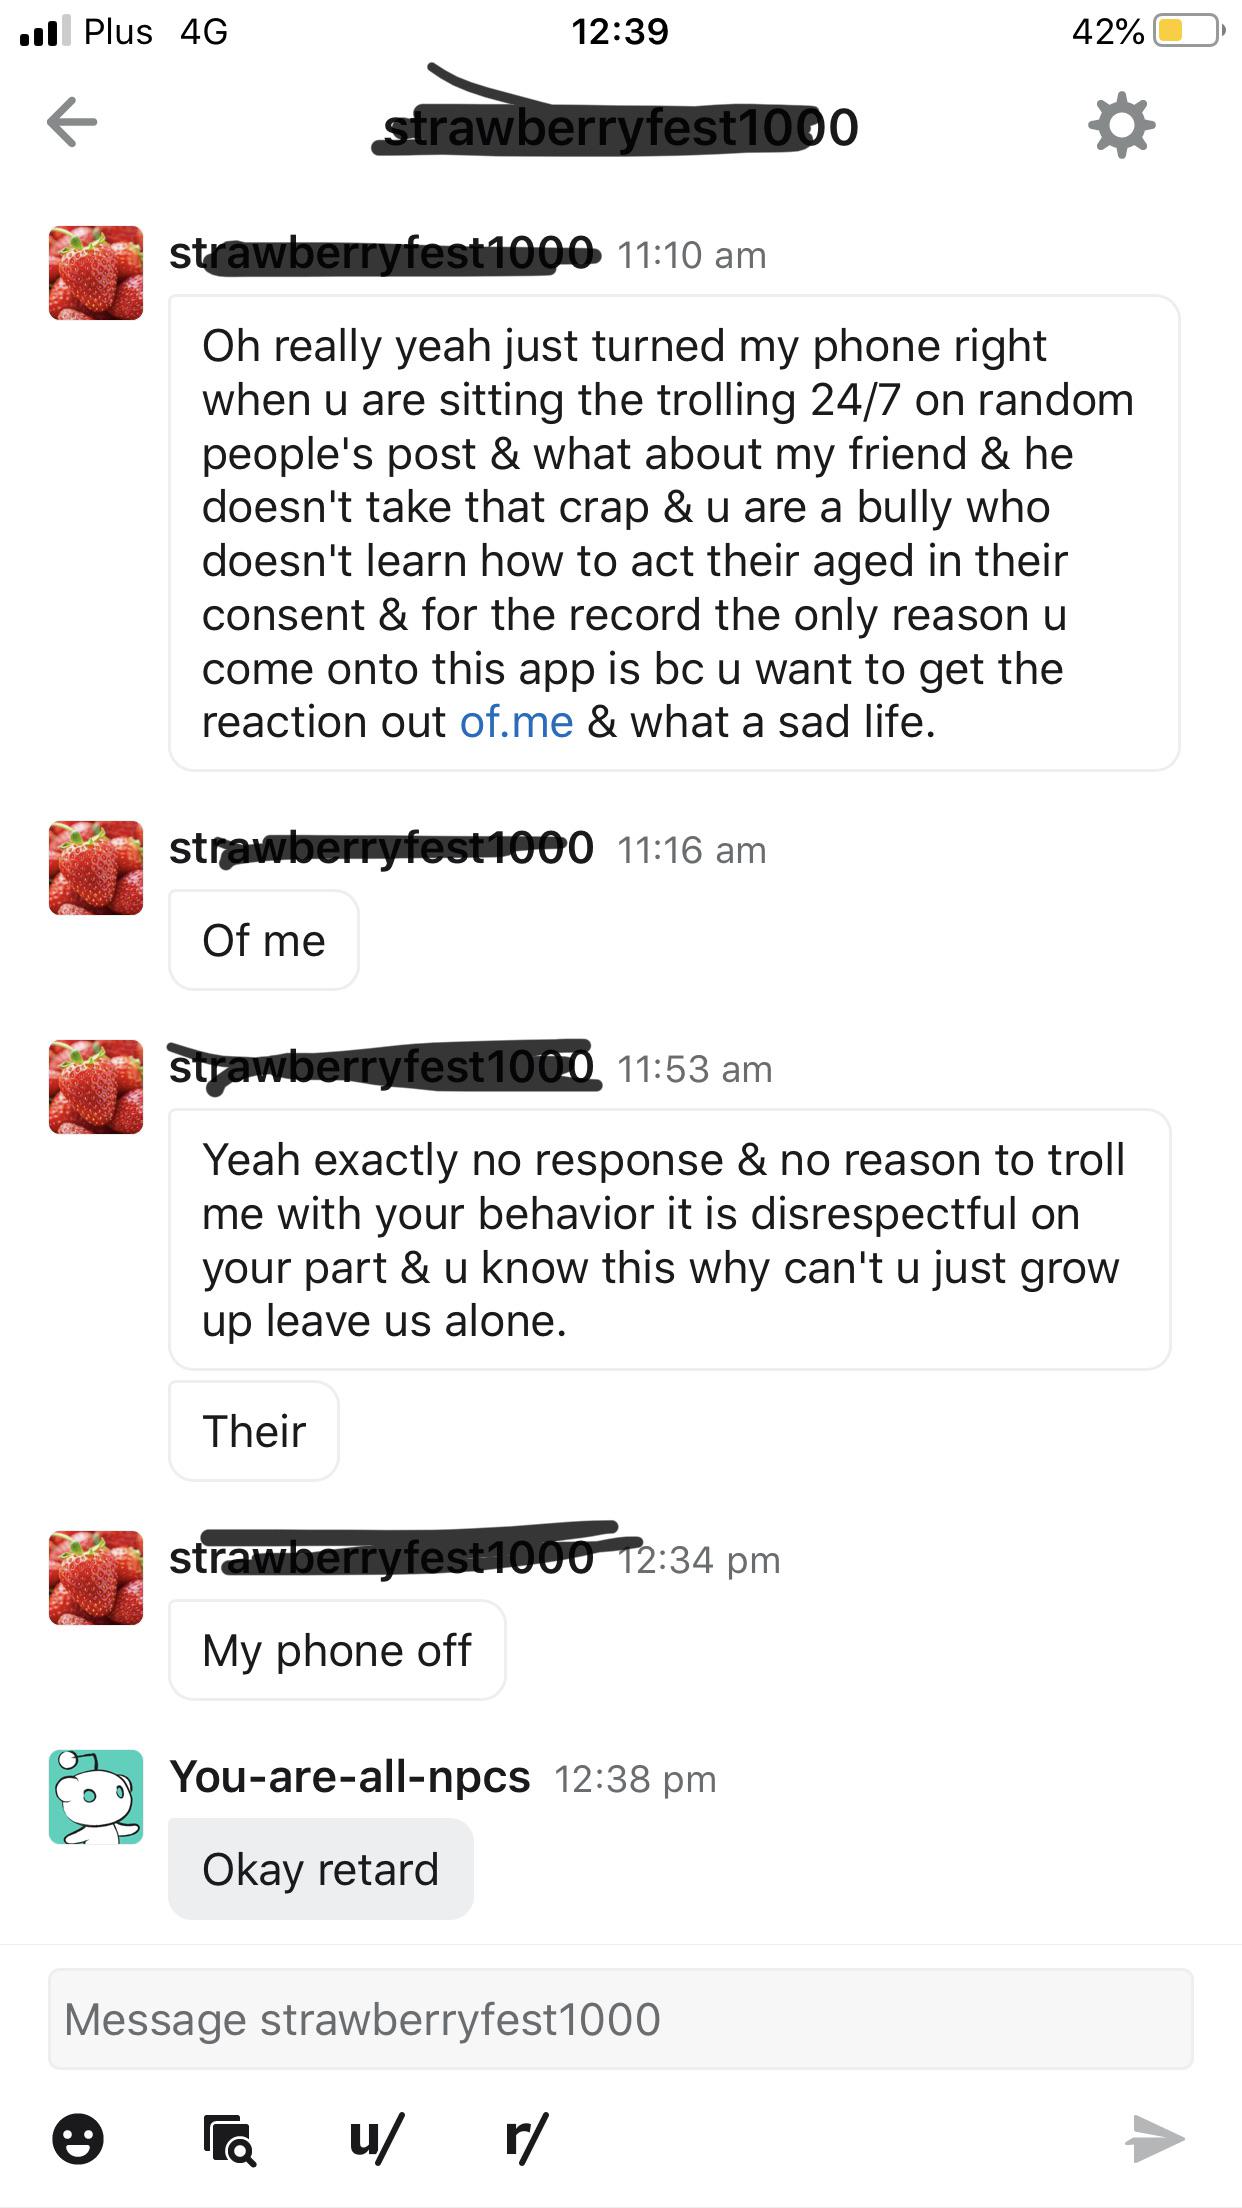1242x2208 pixels.
Task: Tap the strawberry avatar at 11:10 am
Action: 96,273
